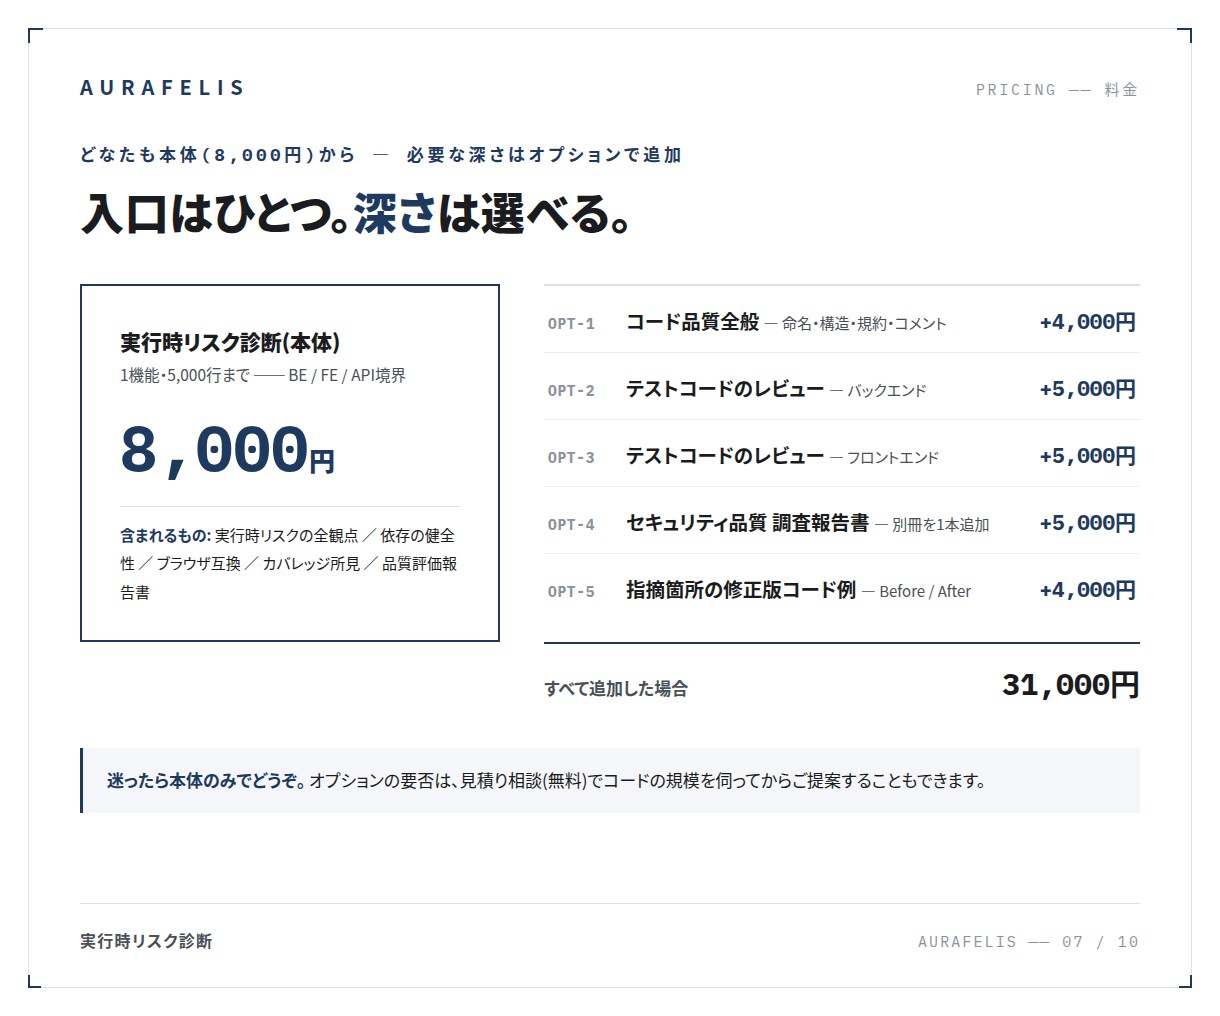1220x1016 pixels.
Task: Click the OPT-1 label
Action: click(x=571, y=324)
